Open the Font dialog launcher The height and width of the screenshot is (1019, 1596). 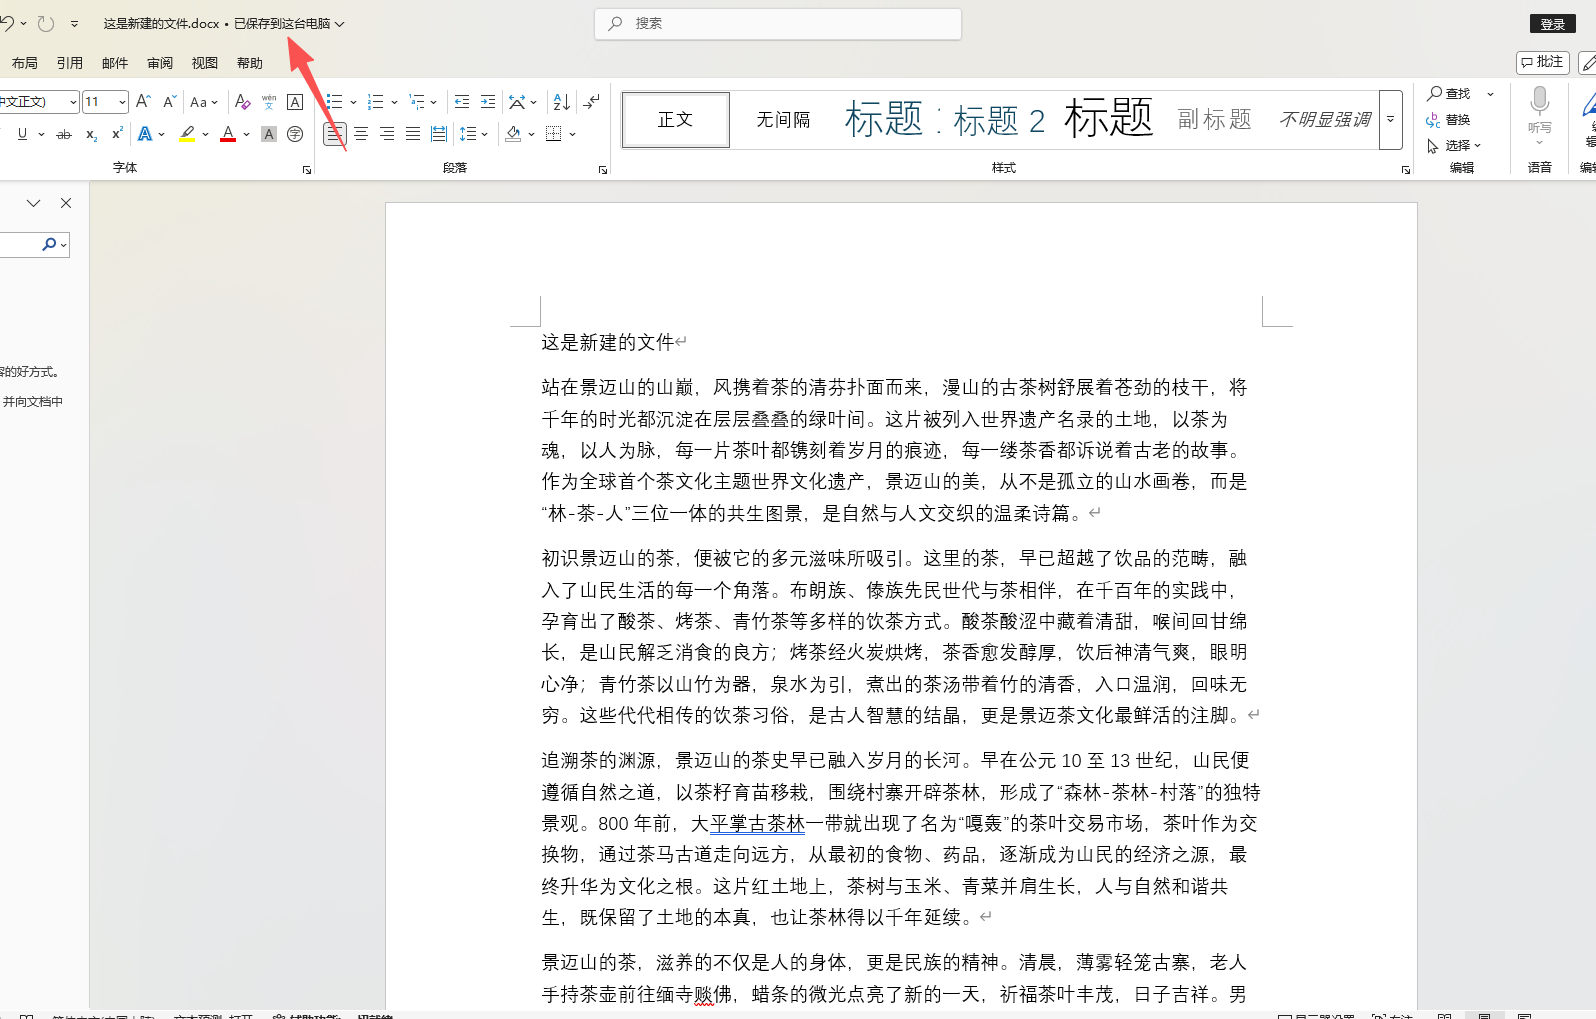tap(307, 170)
